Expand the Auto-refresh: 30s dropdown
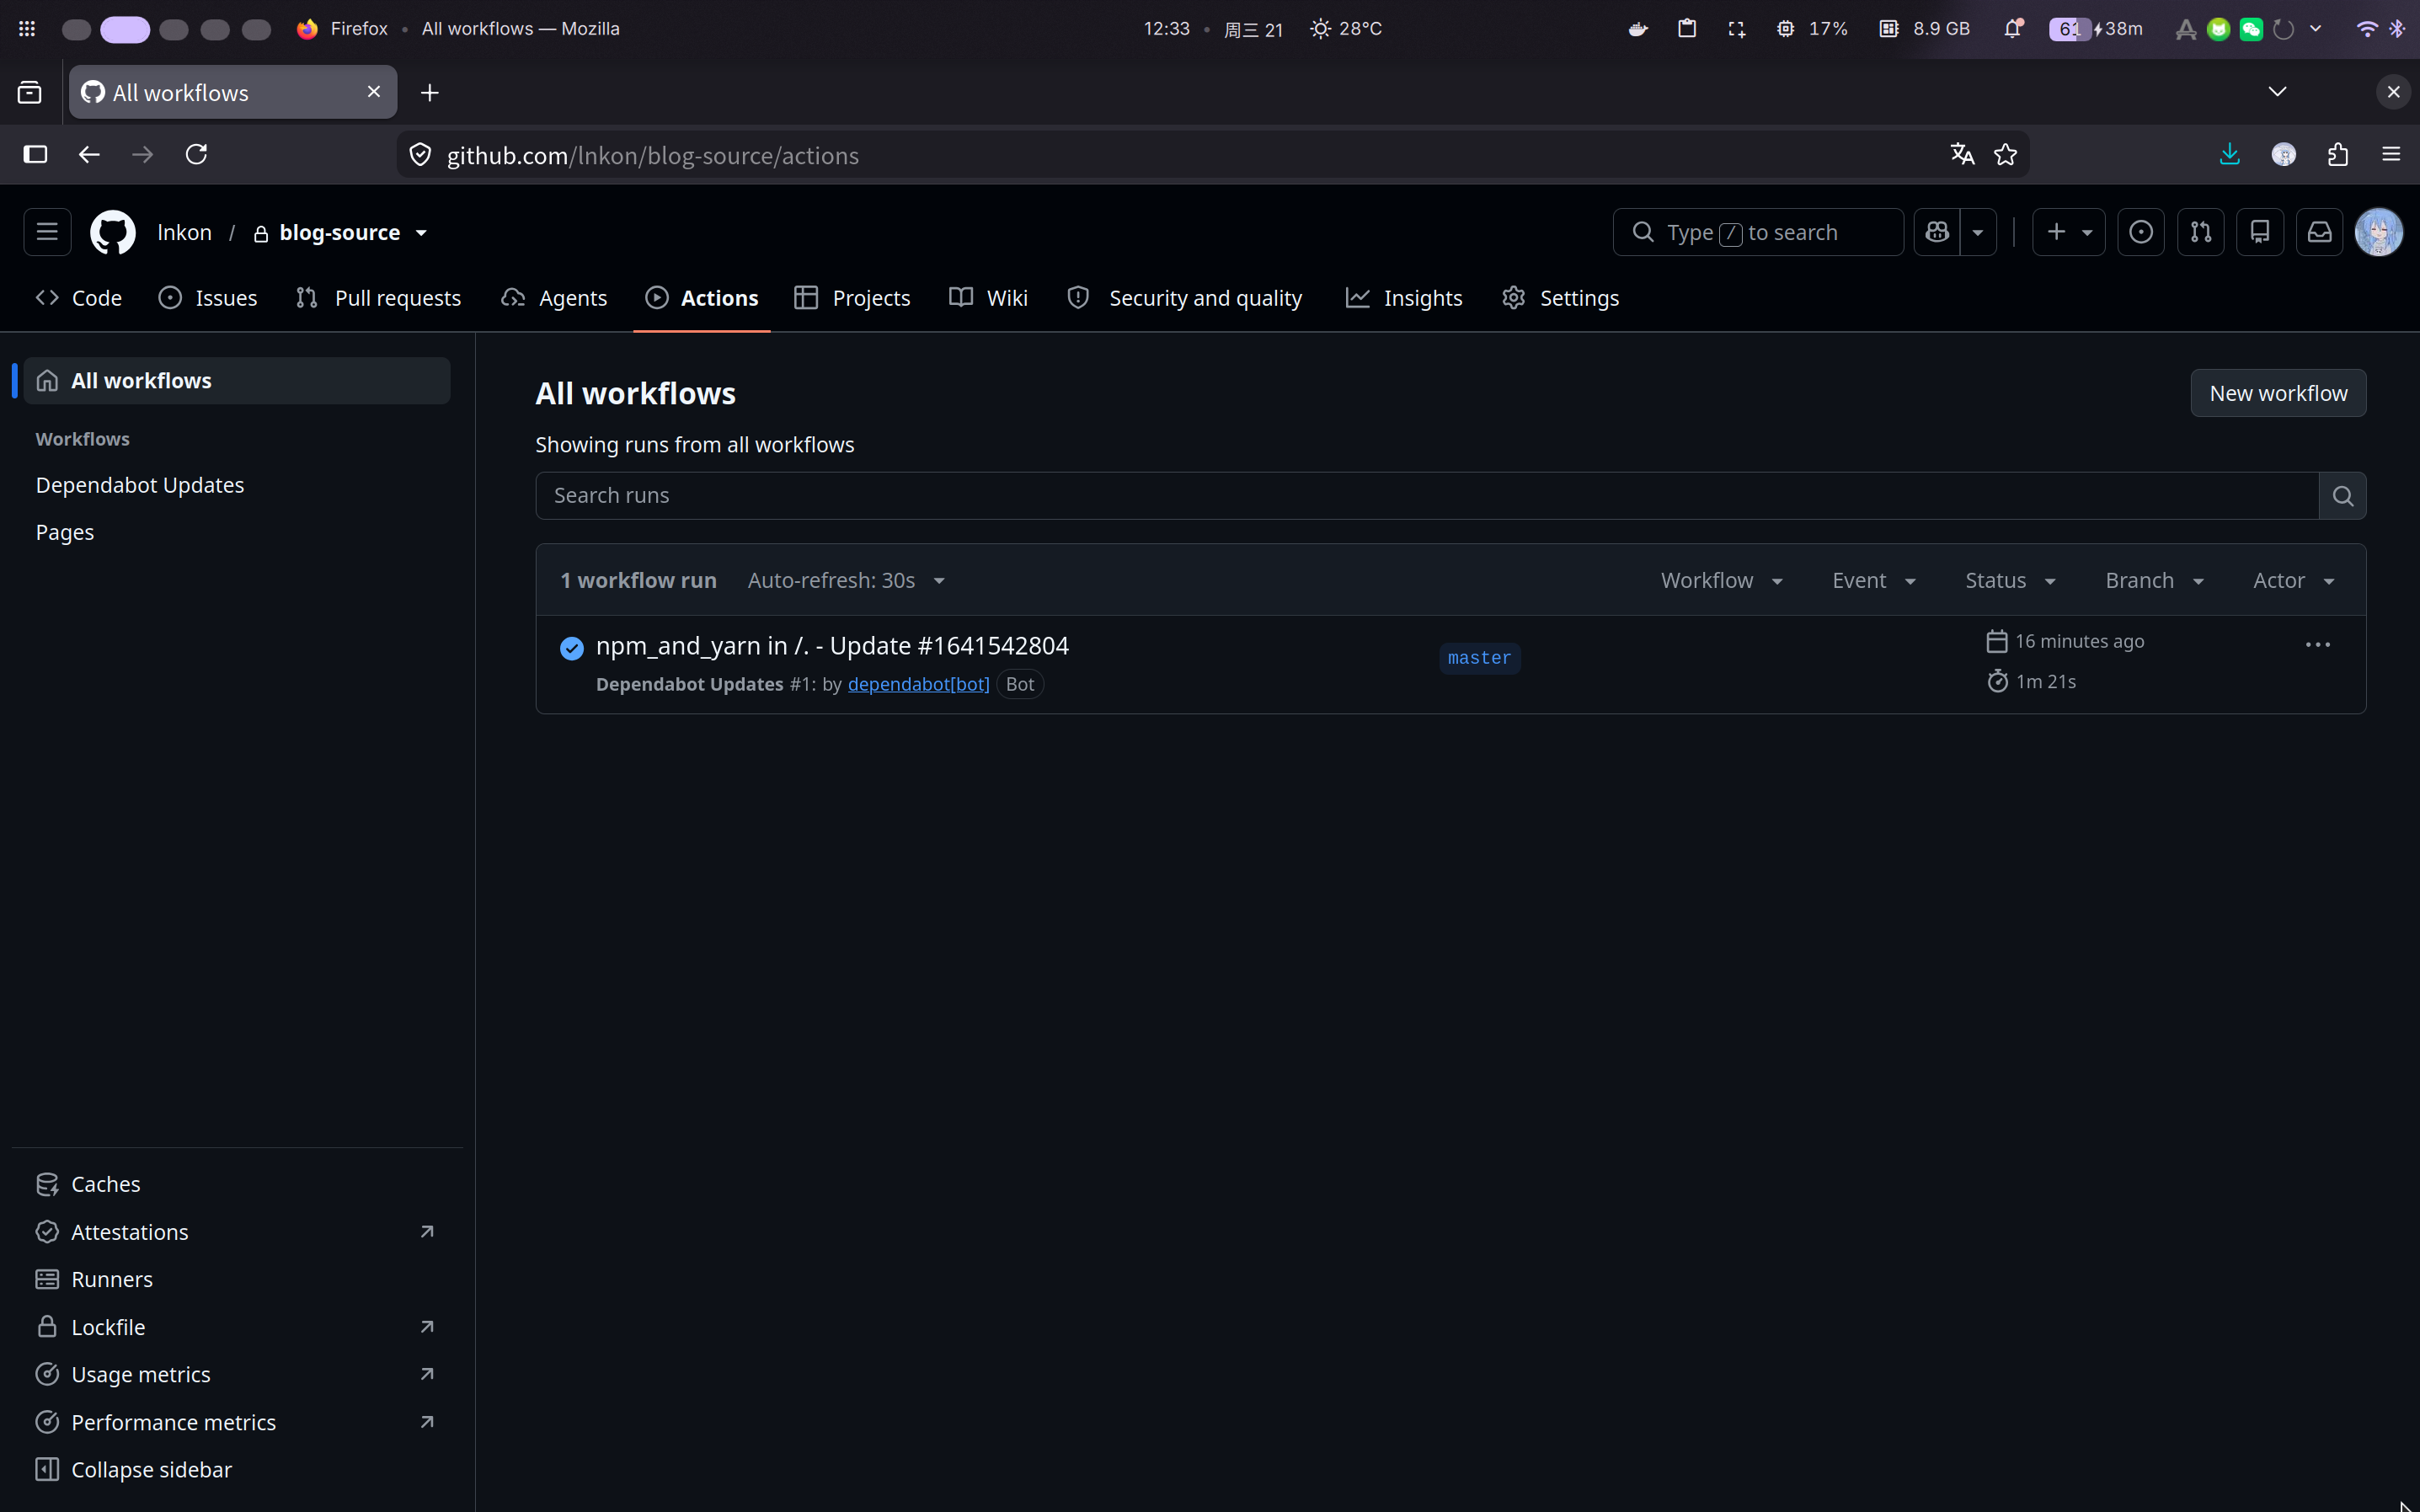2420x1512 pixels. coord(846,581)
